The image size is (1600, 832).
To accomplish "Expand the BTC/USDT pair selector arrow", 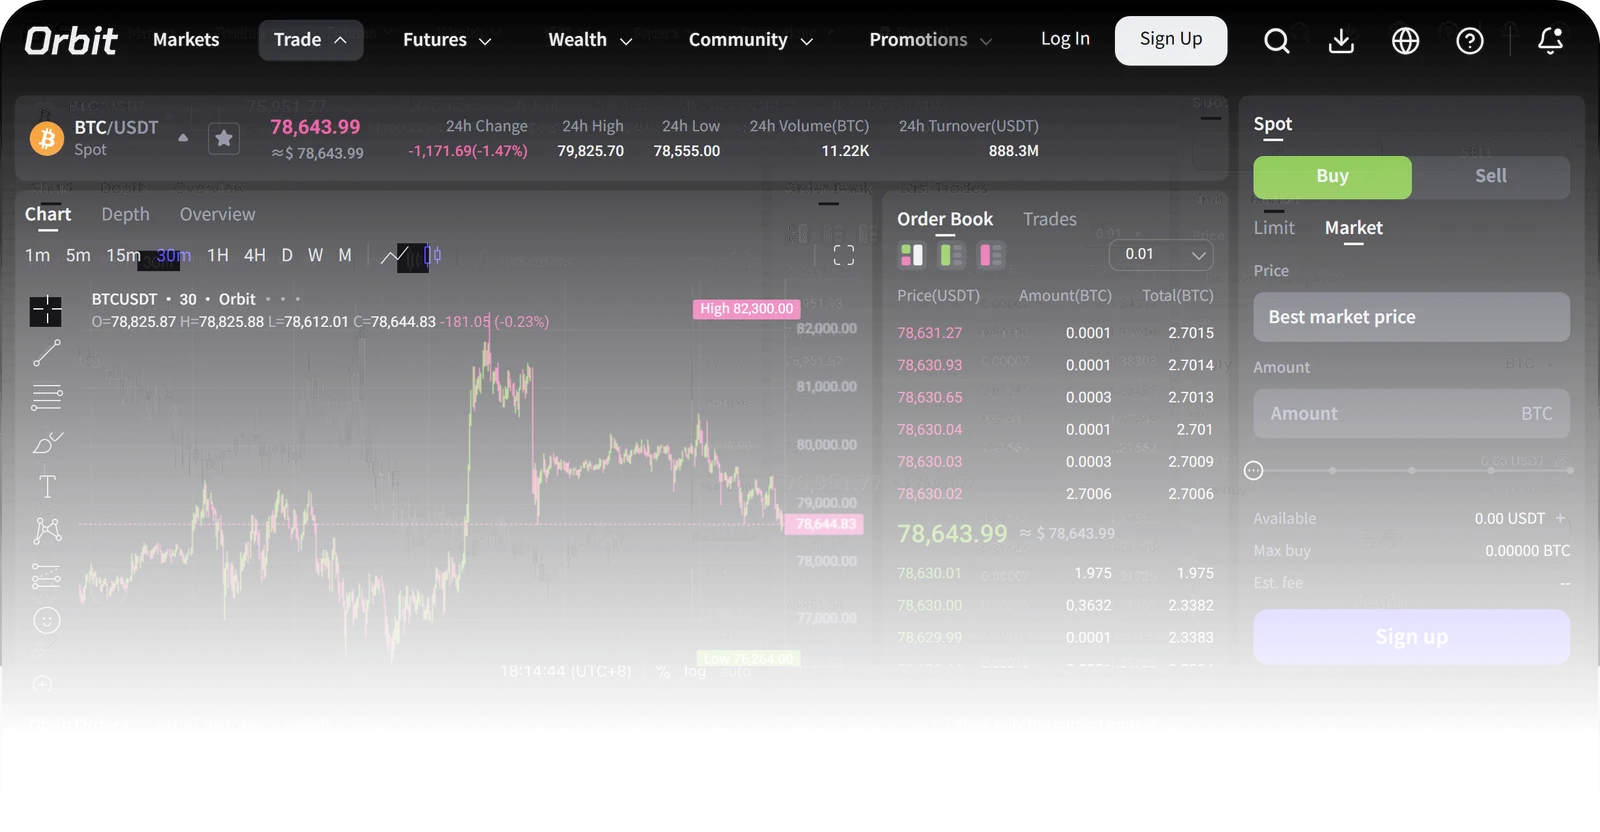I will pos(183,138).
